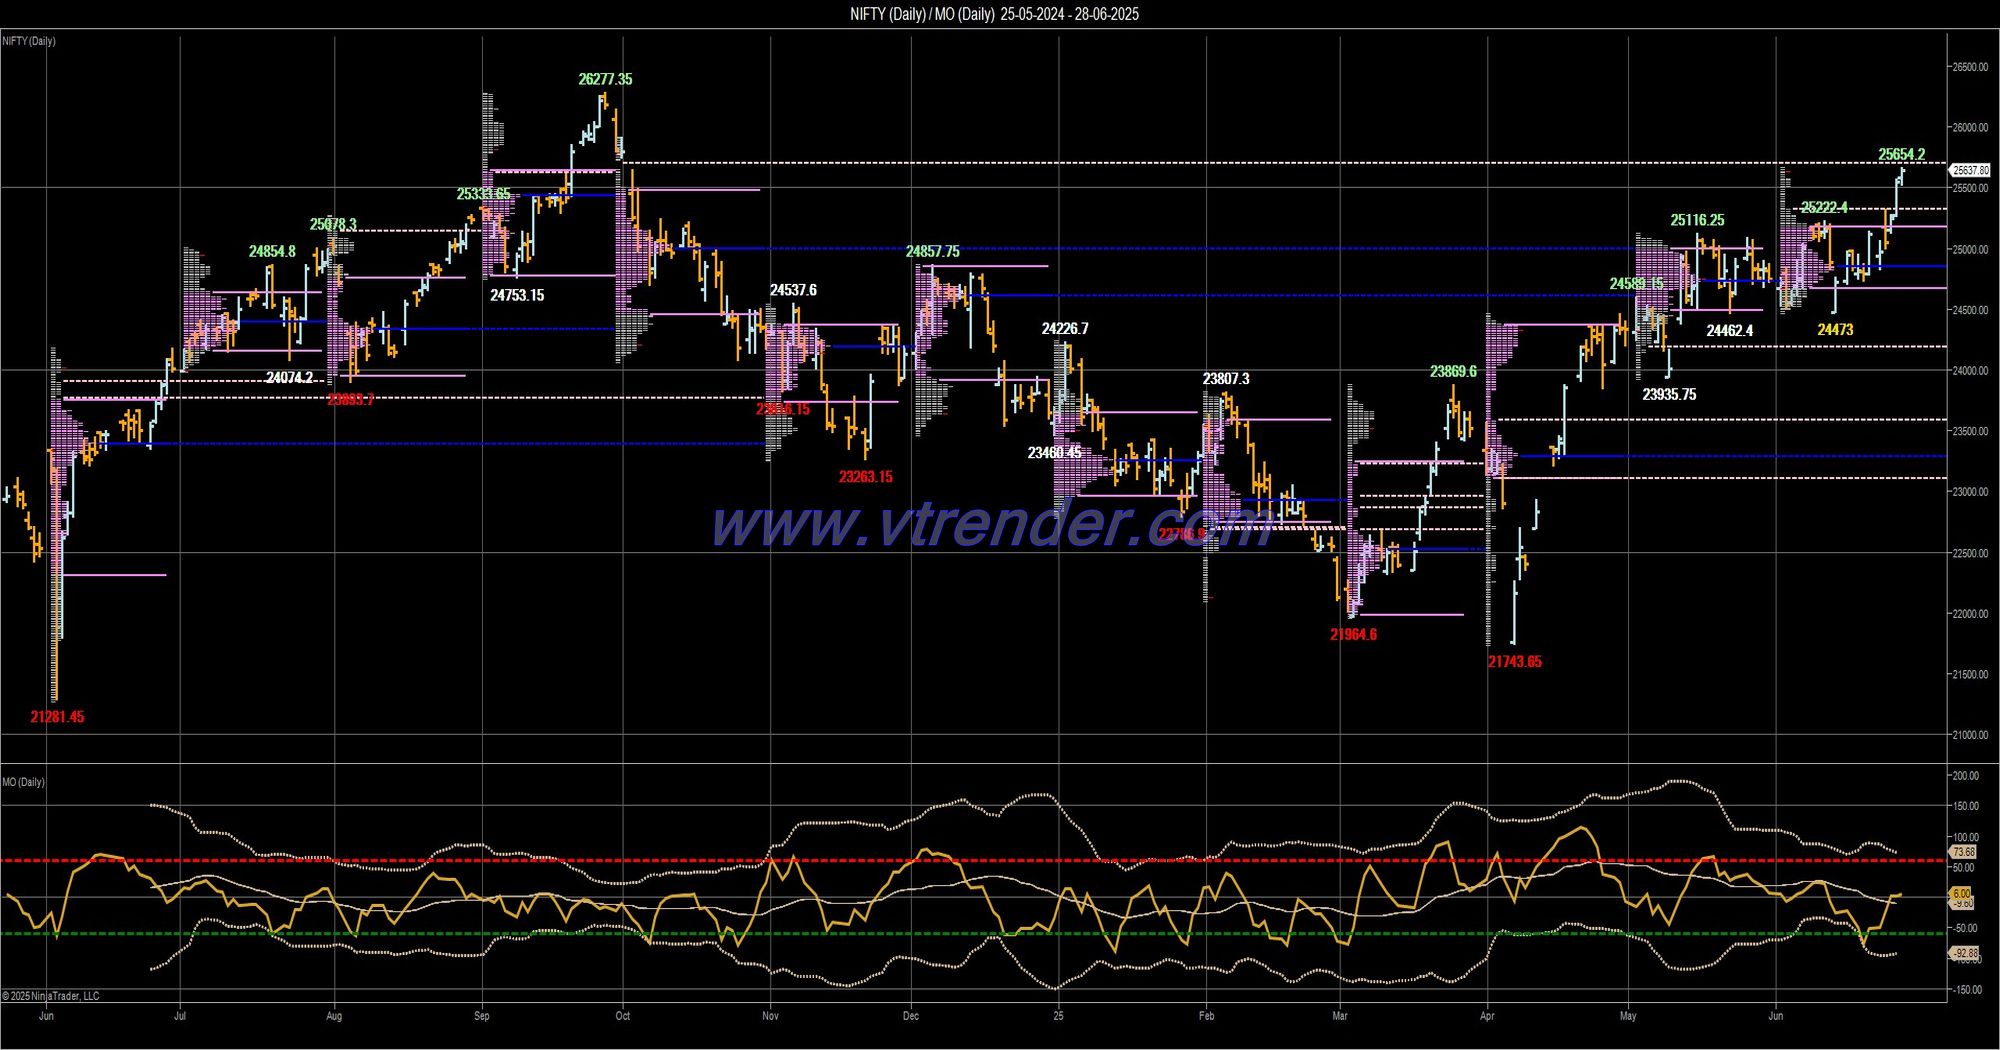
Task: Click the 22000.00 price axis label
Action: pos(1970,613)
